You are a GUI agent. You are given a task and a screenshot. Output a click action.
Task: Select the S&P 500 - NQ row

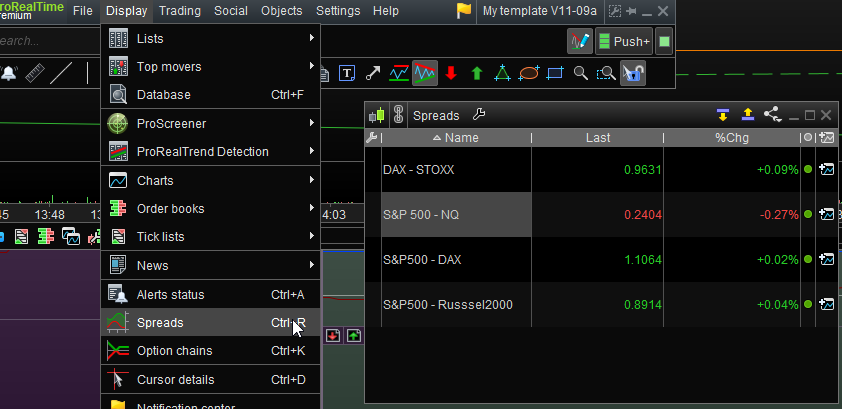(x=601, y=215)
